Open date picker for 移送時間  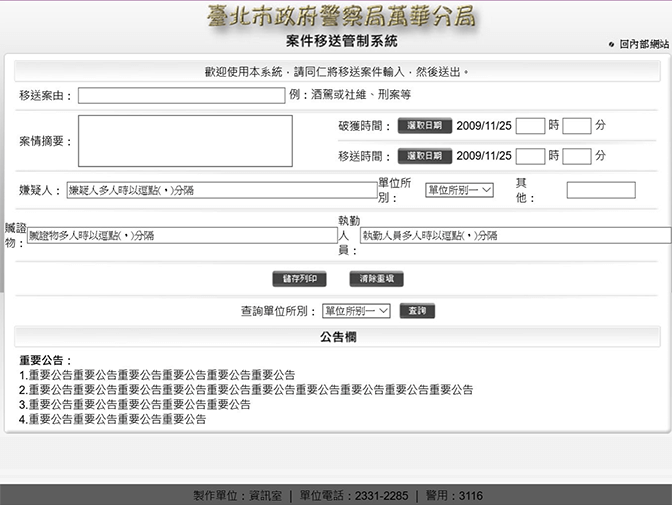pyautogui.click(x=425, y=156)
